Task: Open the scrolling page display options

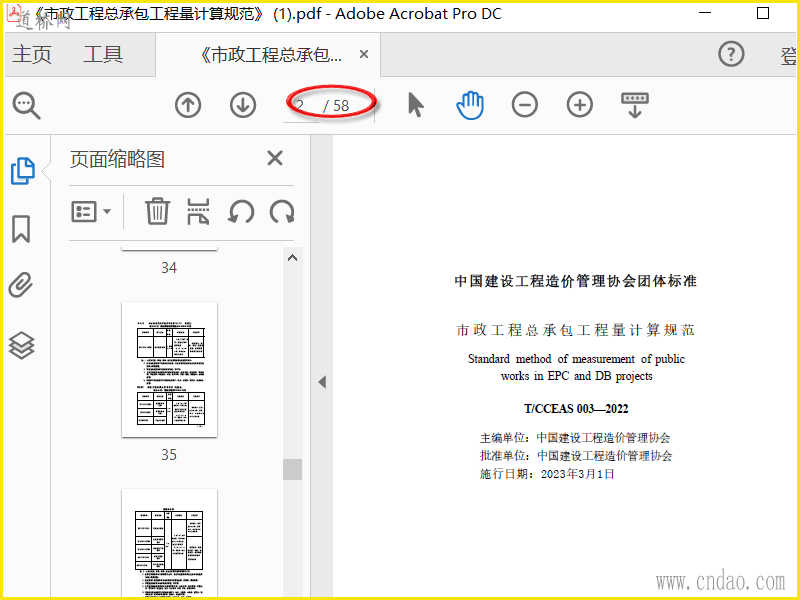Action: [635, 105]
